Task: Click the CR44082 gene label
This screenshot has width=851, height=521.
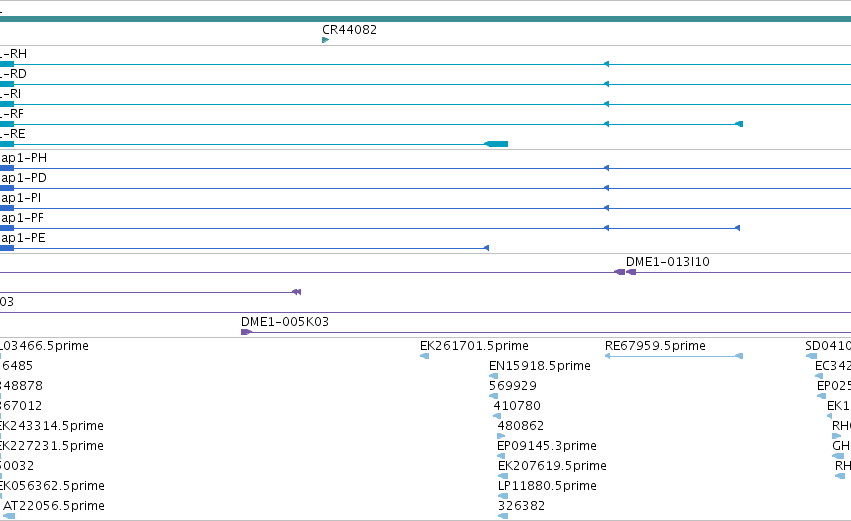Action: click(x=349, y=29)
